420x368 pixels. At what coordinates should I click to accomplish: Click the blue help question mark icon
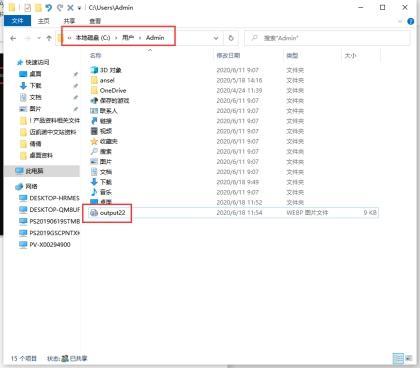pos(411,21)
